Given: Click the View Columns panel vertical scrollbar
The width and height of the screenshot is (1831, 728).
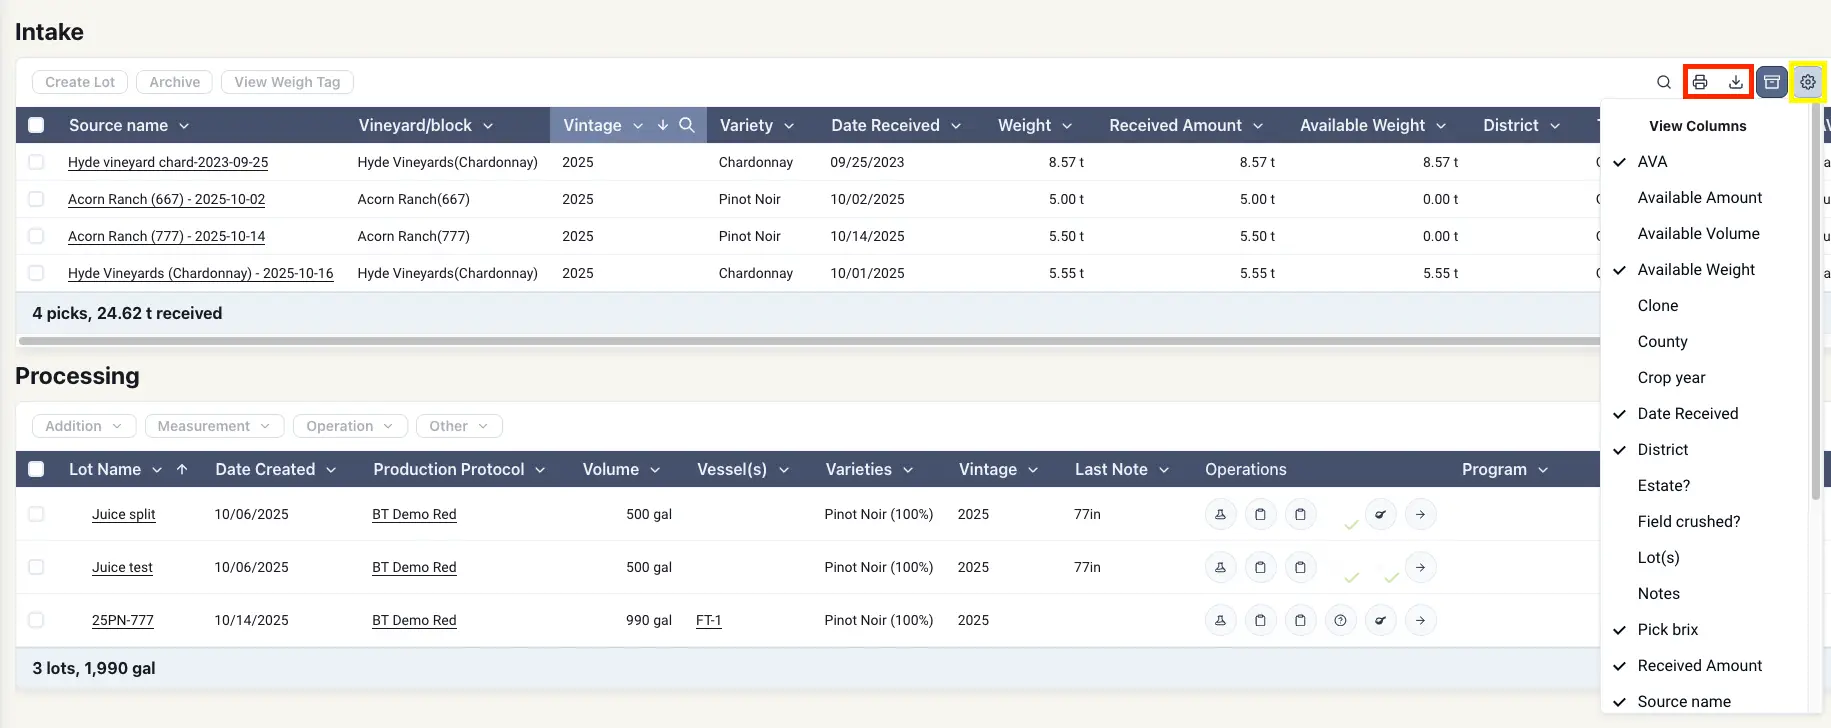Looking at the screenshot, I should (1815, 300).
